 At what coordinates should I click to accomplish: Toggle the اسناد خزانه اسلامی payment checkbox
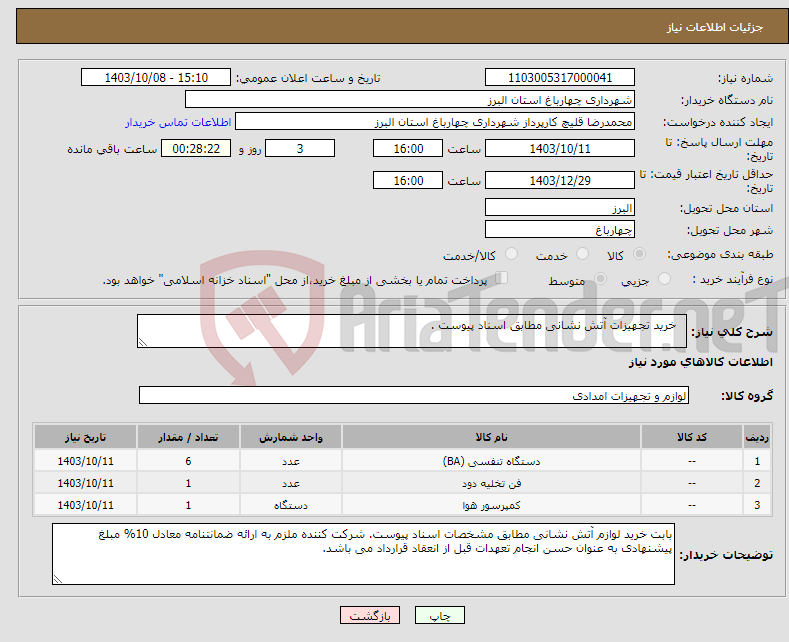coord(502,278)
